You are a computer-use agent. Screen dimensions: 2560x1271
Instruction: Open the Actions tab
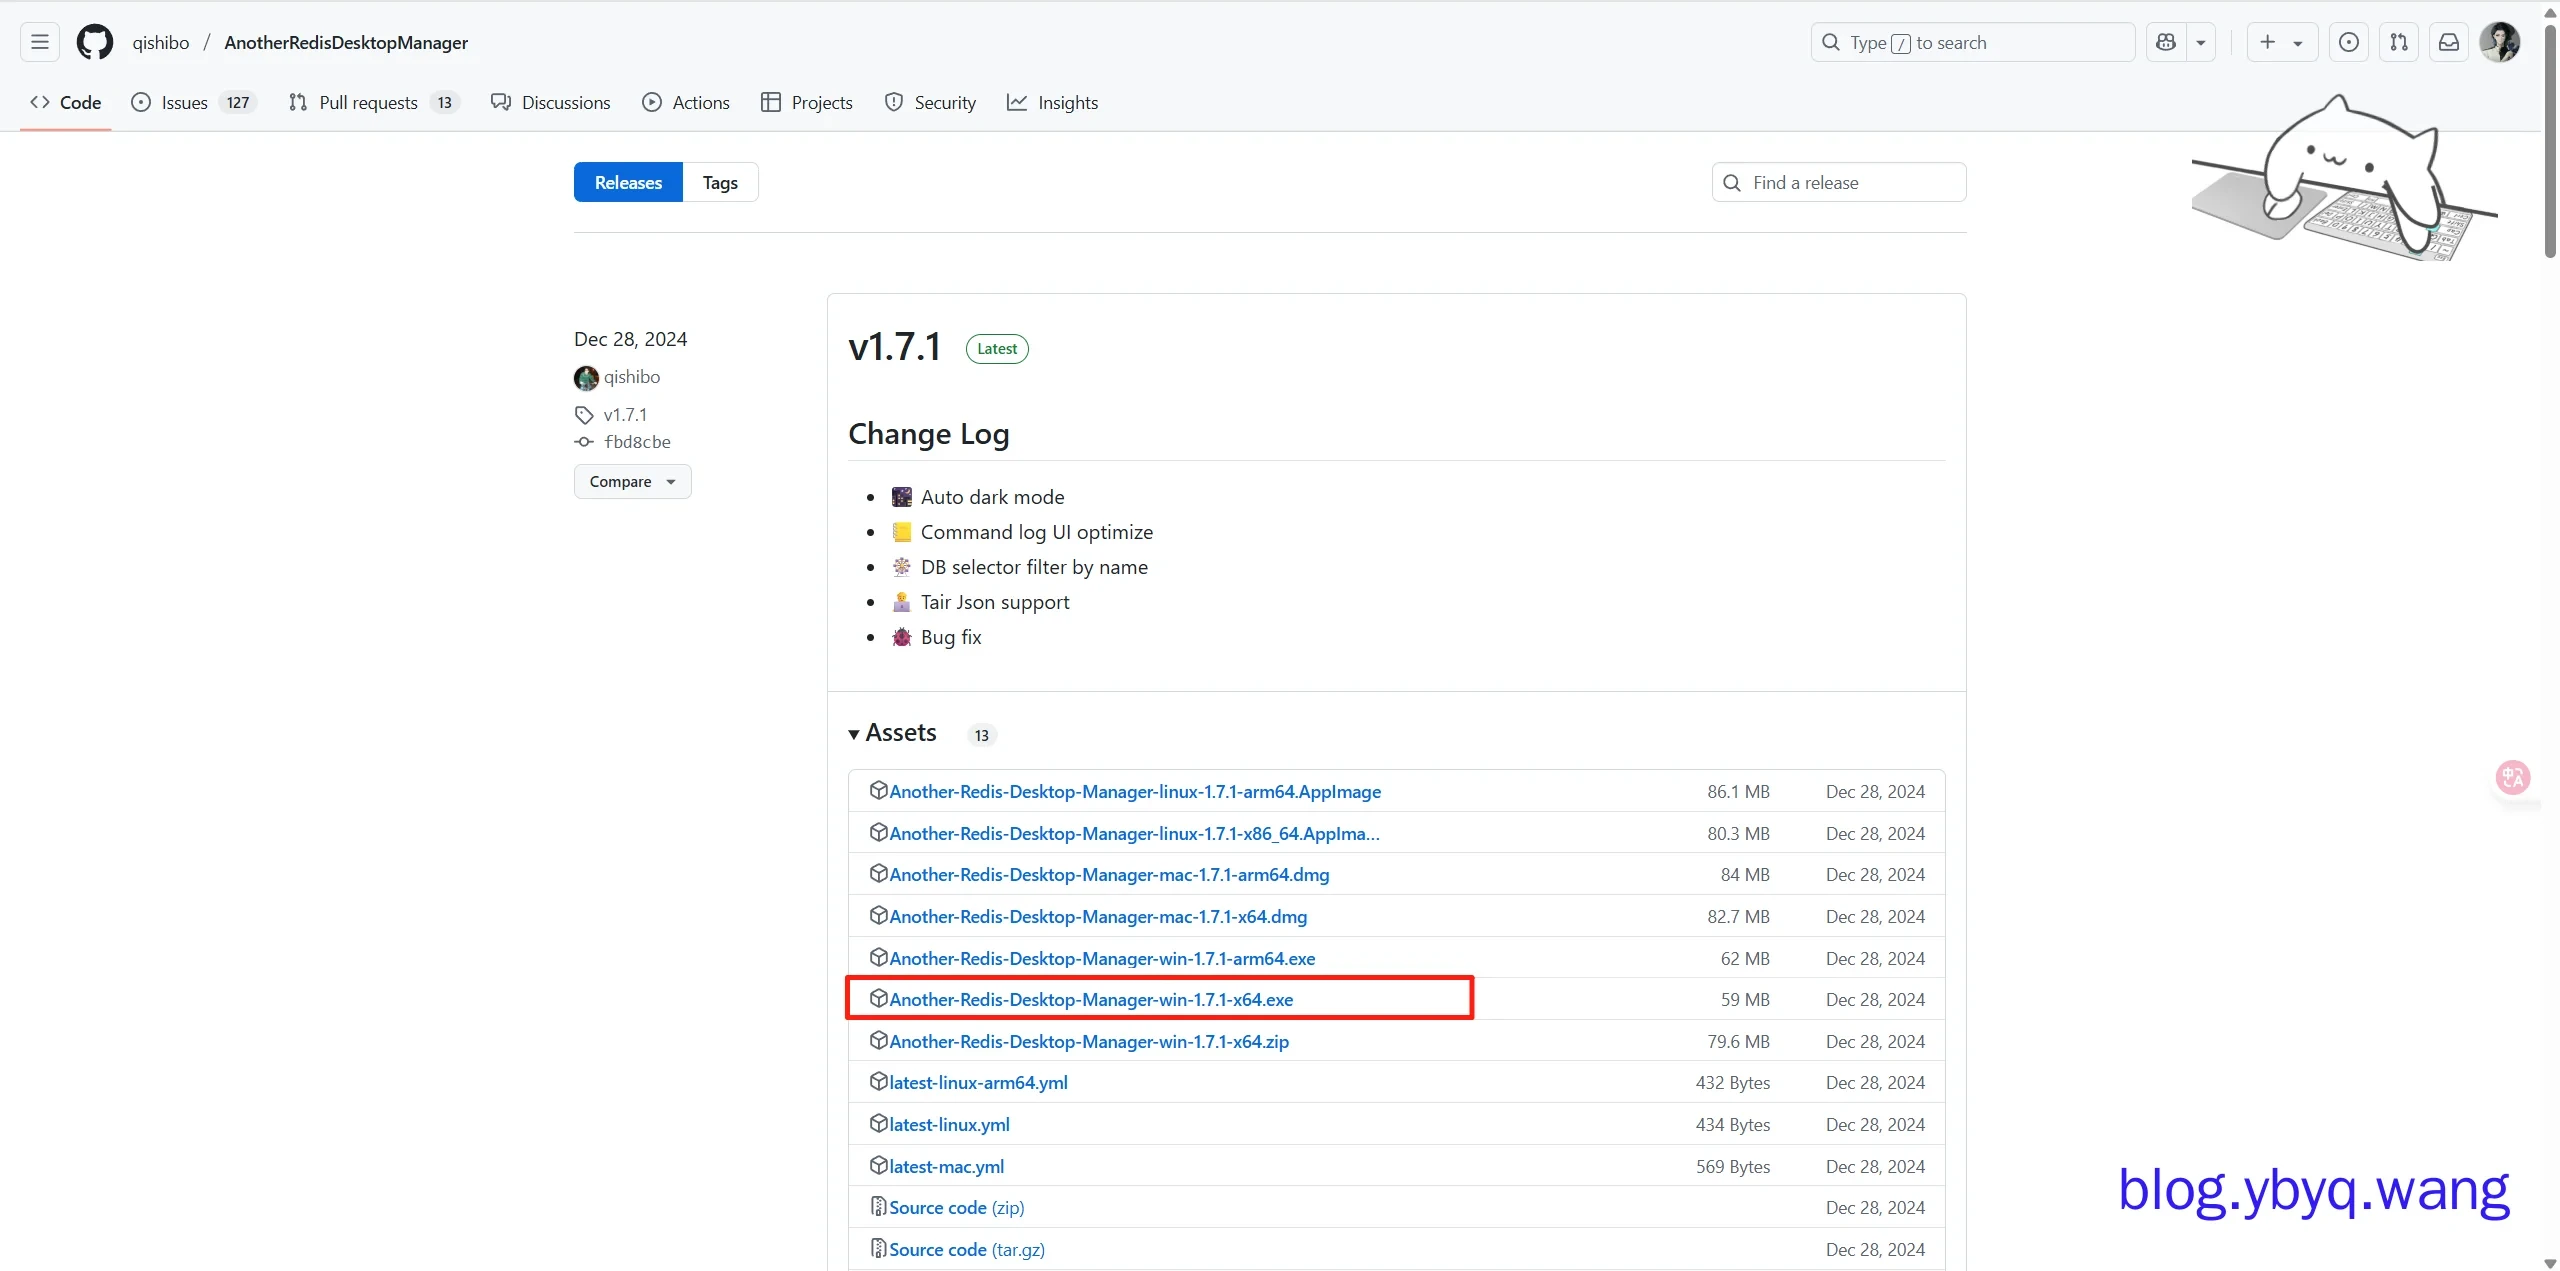point(686,102)
